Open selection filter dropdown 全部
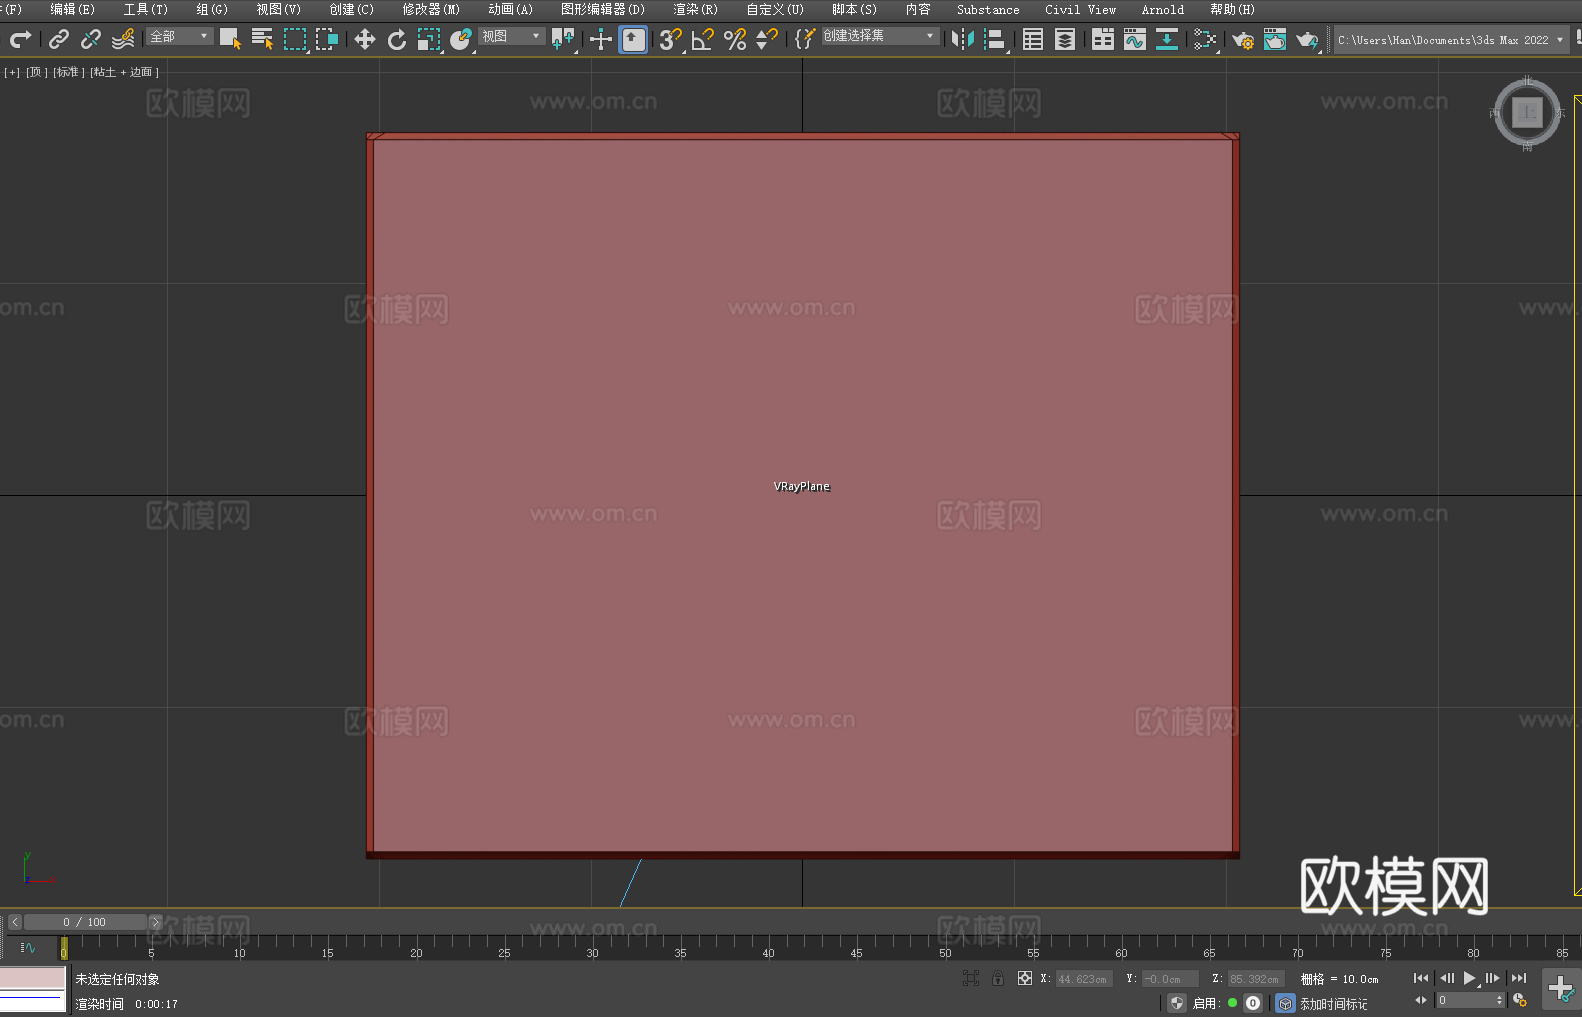Viewport: 1582px width, 1017px height. 179,36
